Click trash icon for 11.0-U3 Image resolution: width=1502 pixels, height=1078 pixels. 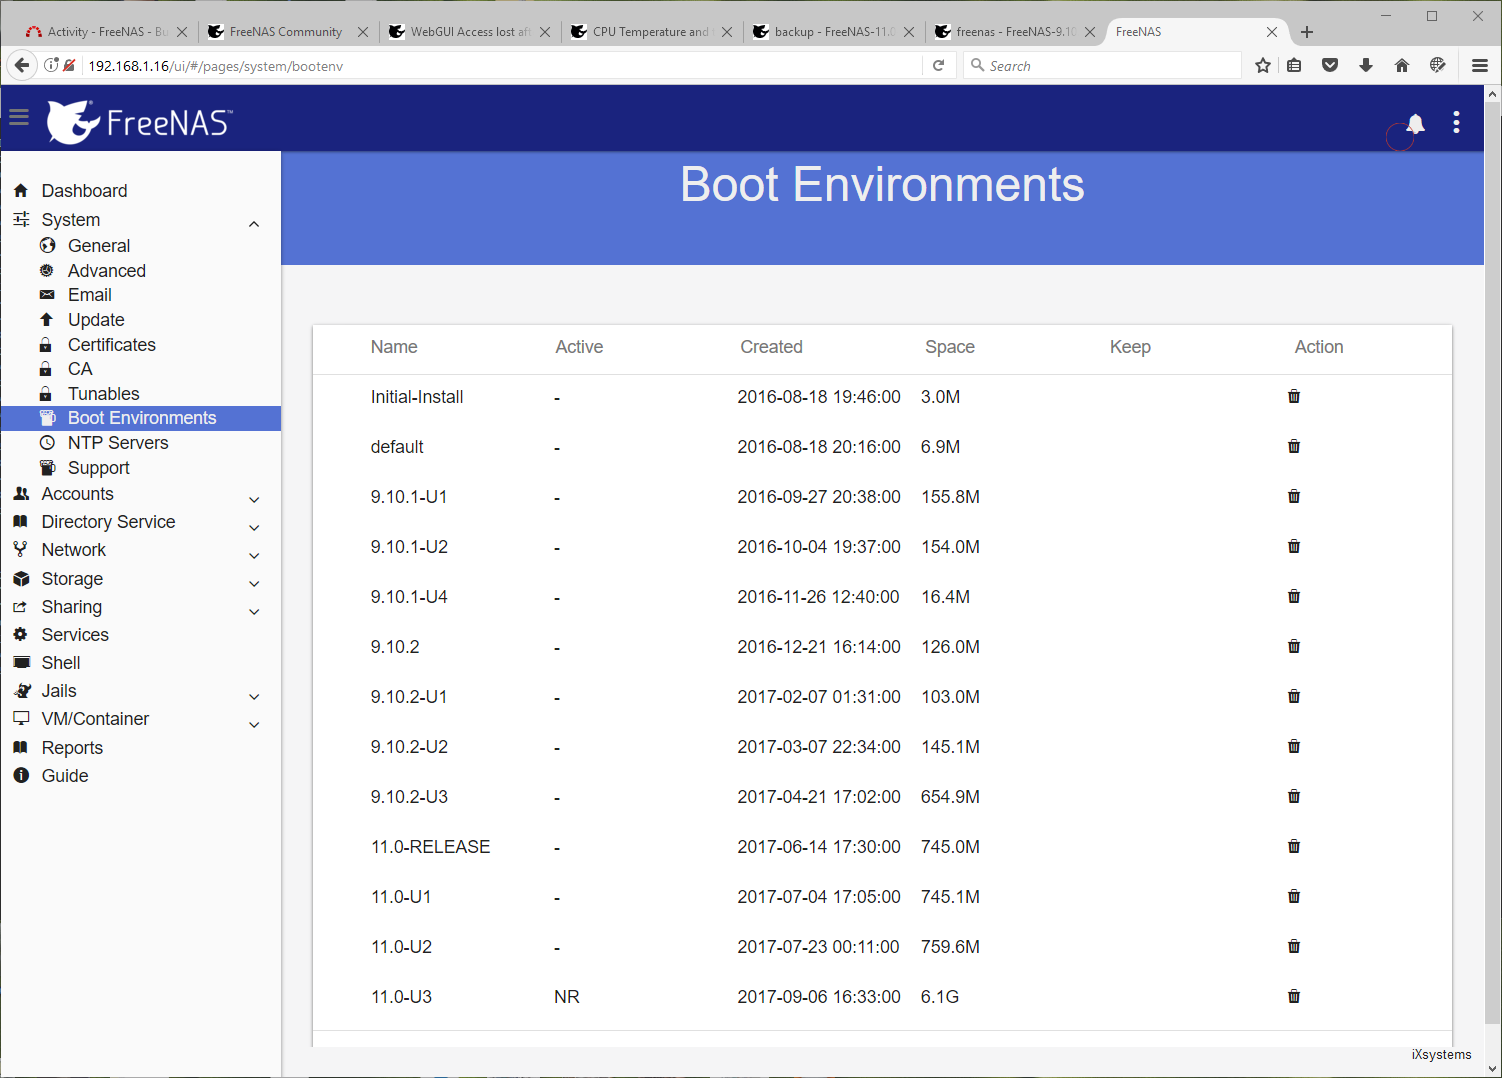1294,997
